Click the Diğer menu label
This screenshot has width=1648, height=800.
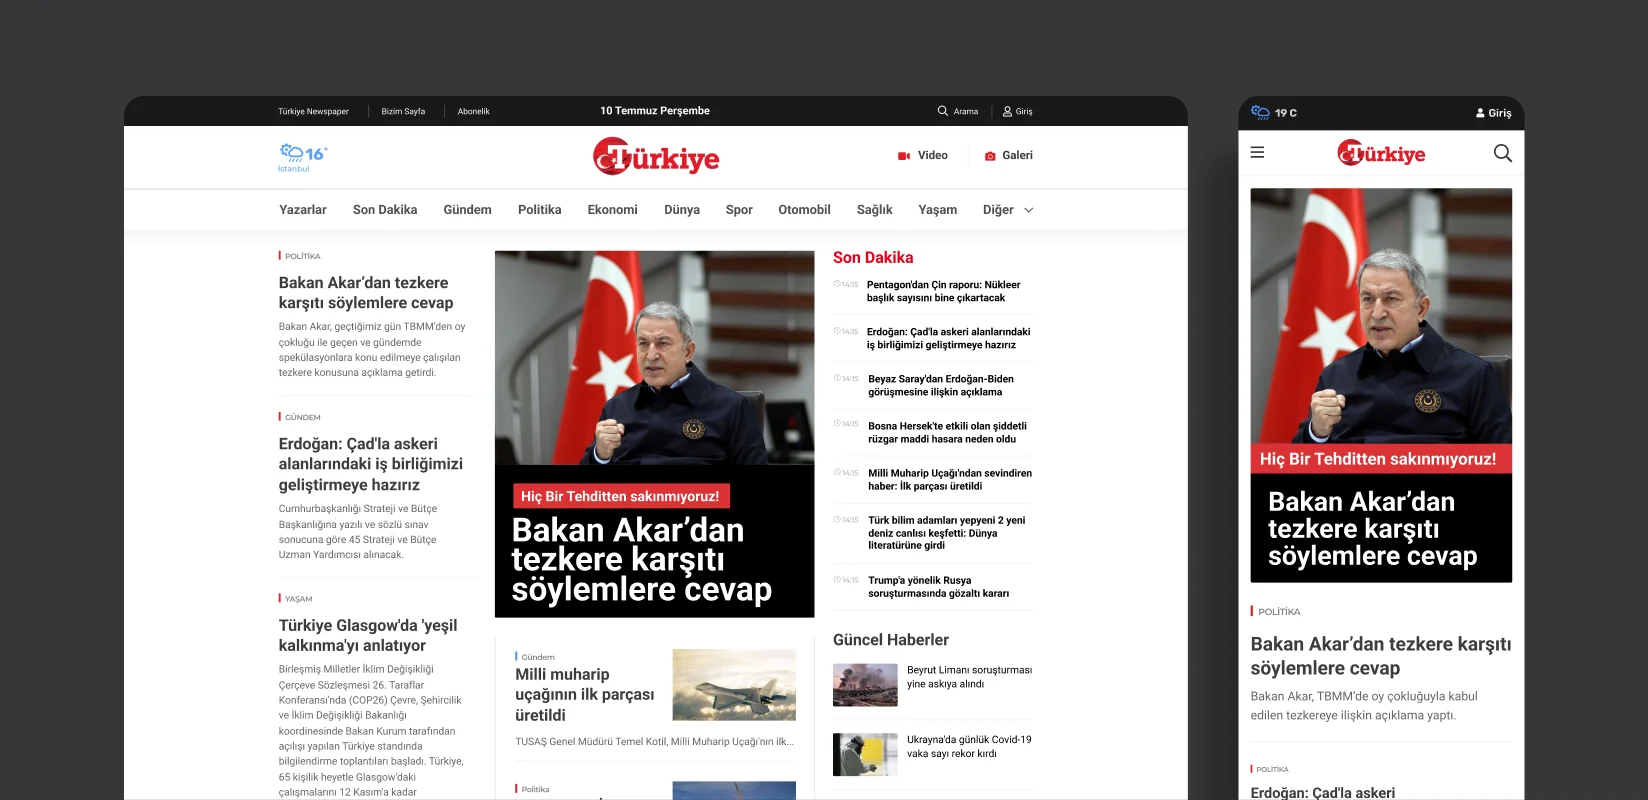[998, 210]
